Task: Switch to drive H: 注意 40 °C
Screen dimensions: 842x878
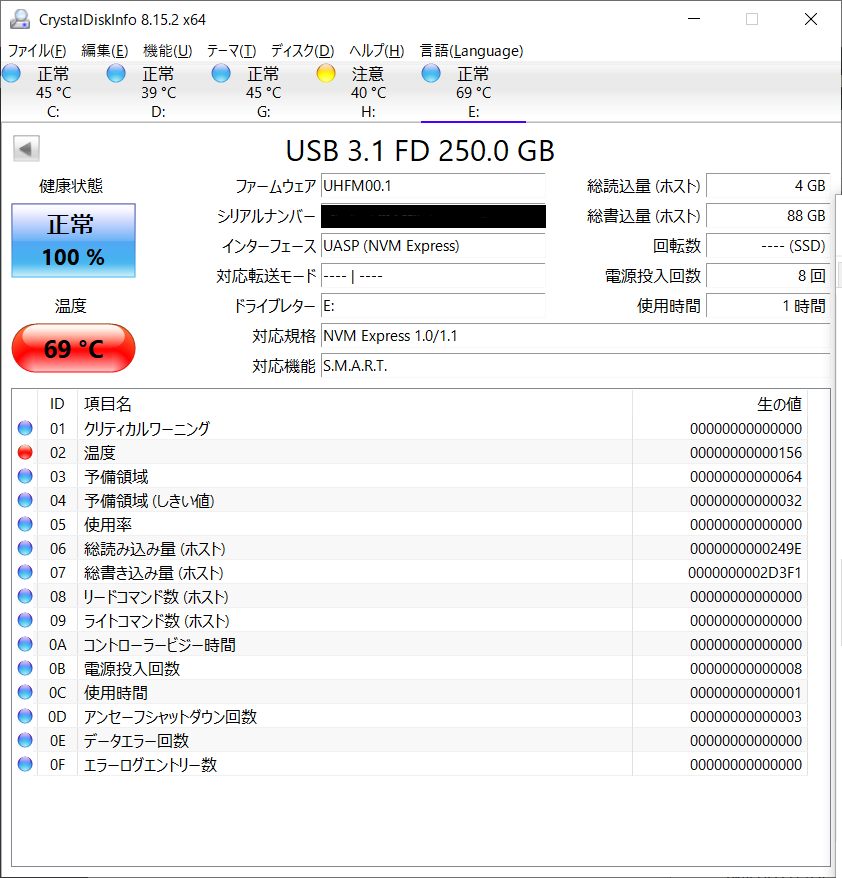Action: (x=368, y=92)
